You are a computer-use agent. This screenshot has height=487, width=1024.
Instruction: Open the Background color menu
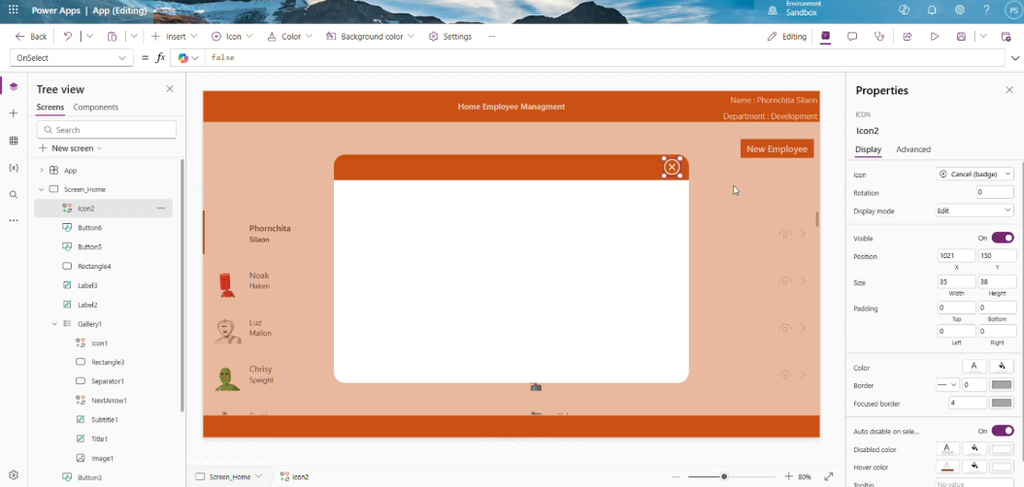point(370,37)
